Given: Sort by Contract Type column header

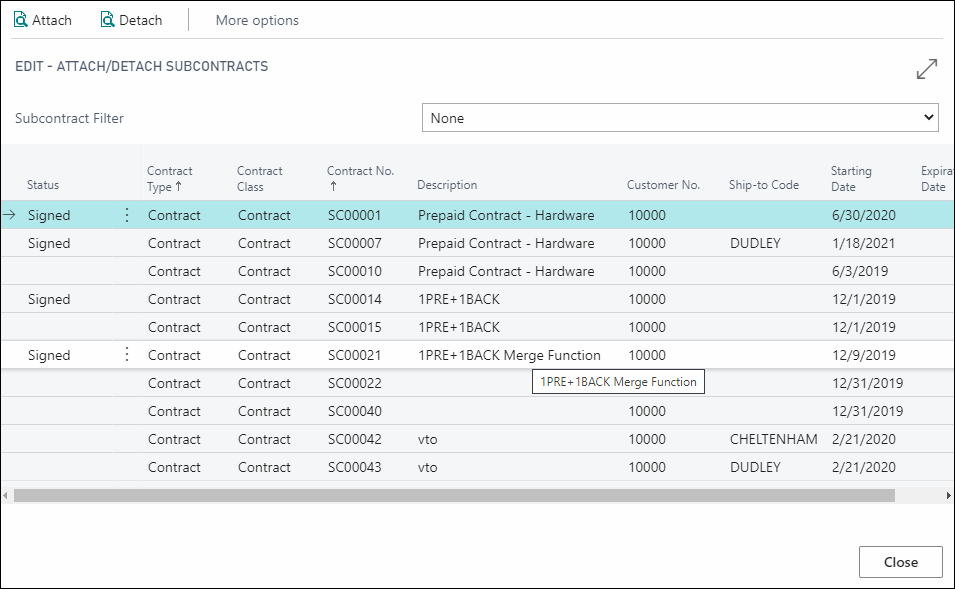Looking at the screenshot, I should [x=169, y=178].
